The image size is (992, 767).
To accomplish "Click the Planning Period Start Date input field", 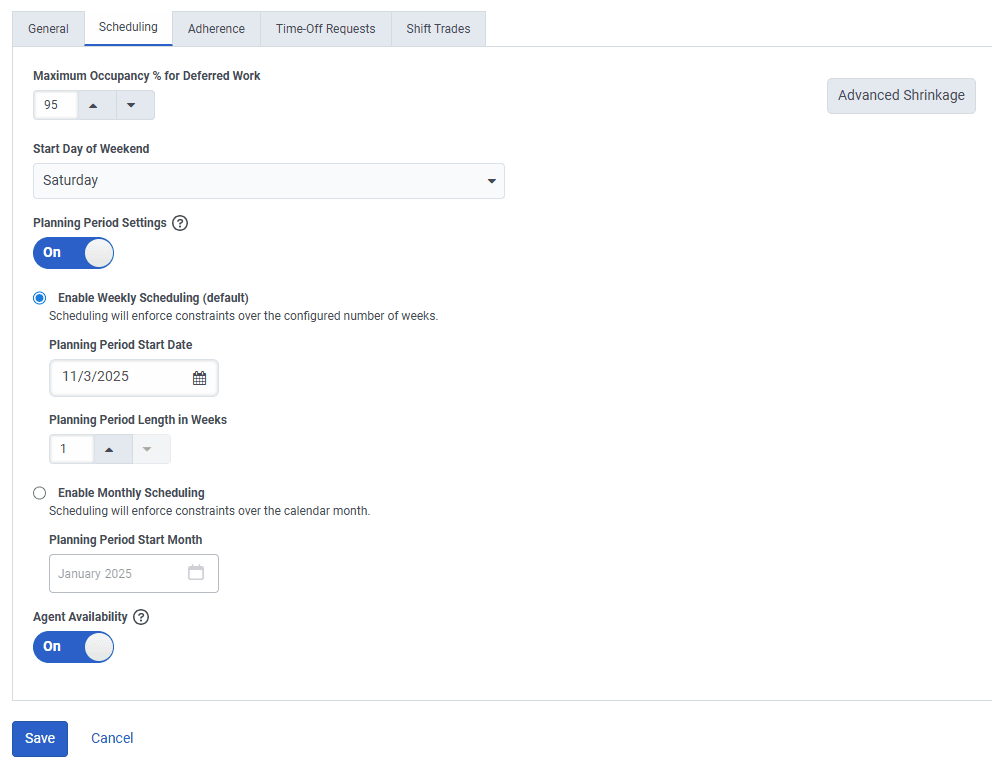I will [x=120, y=378].
